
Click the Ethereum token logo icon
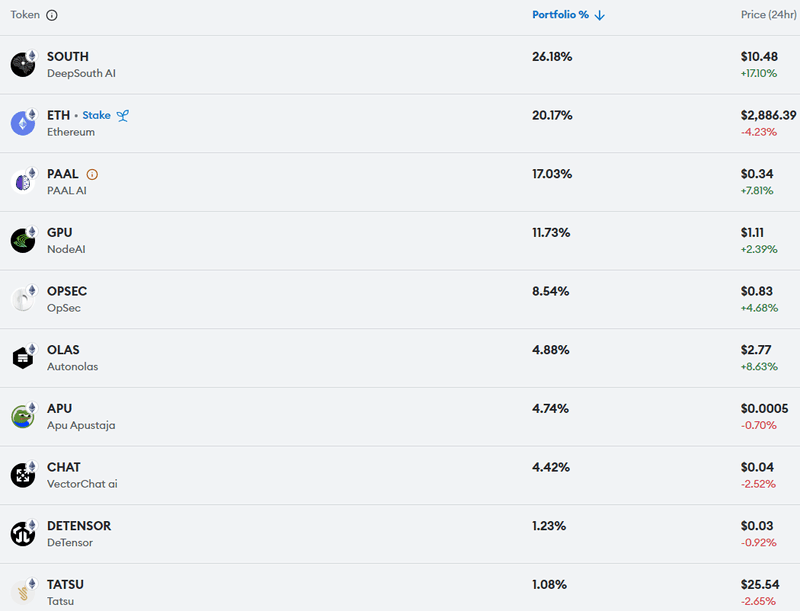[x=23, y=123]
